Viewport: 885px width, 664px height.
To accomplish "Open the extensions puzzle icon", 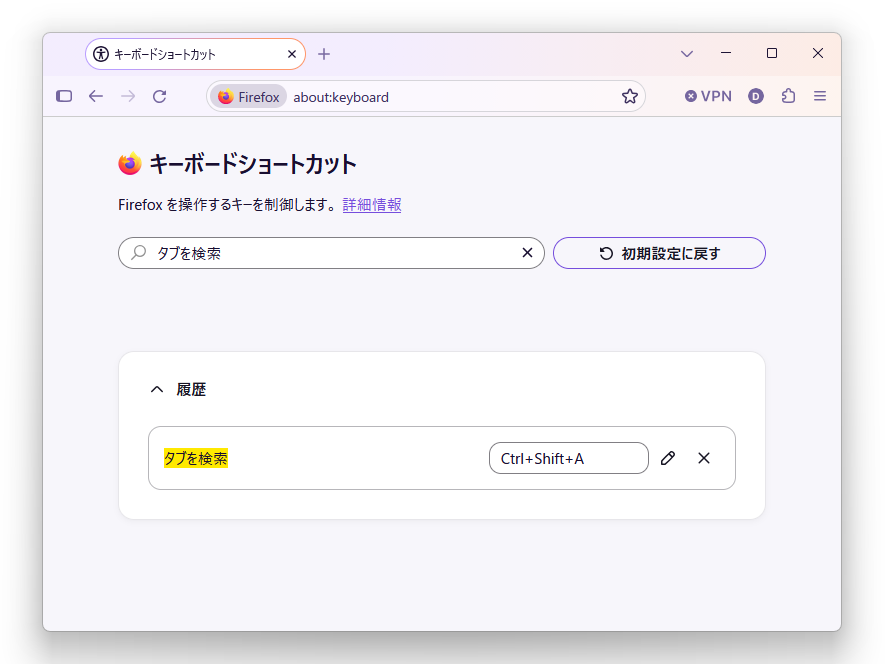I will [x=788, y=97].
